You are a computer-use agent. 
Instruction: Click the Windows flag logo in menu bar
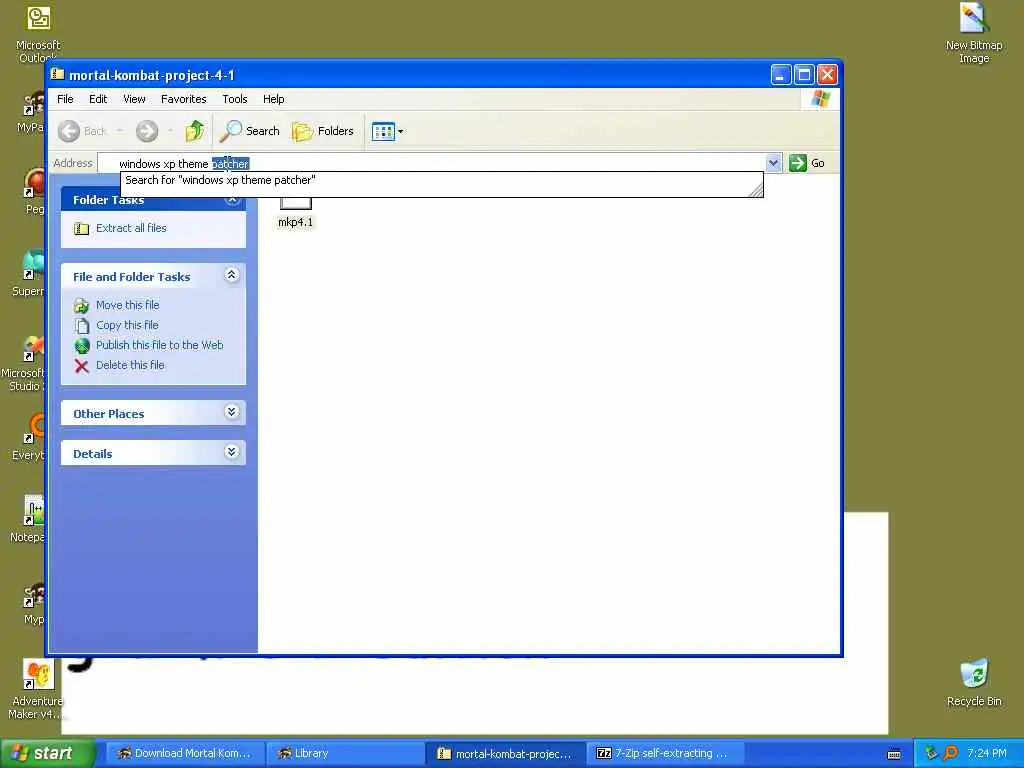click(820, 99)
